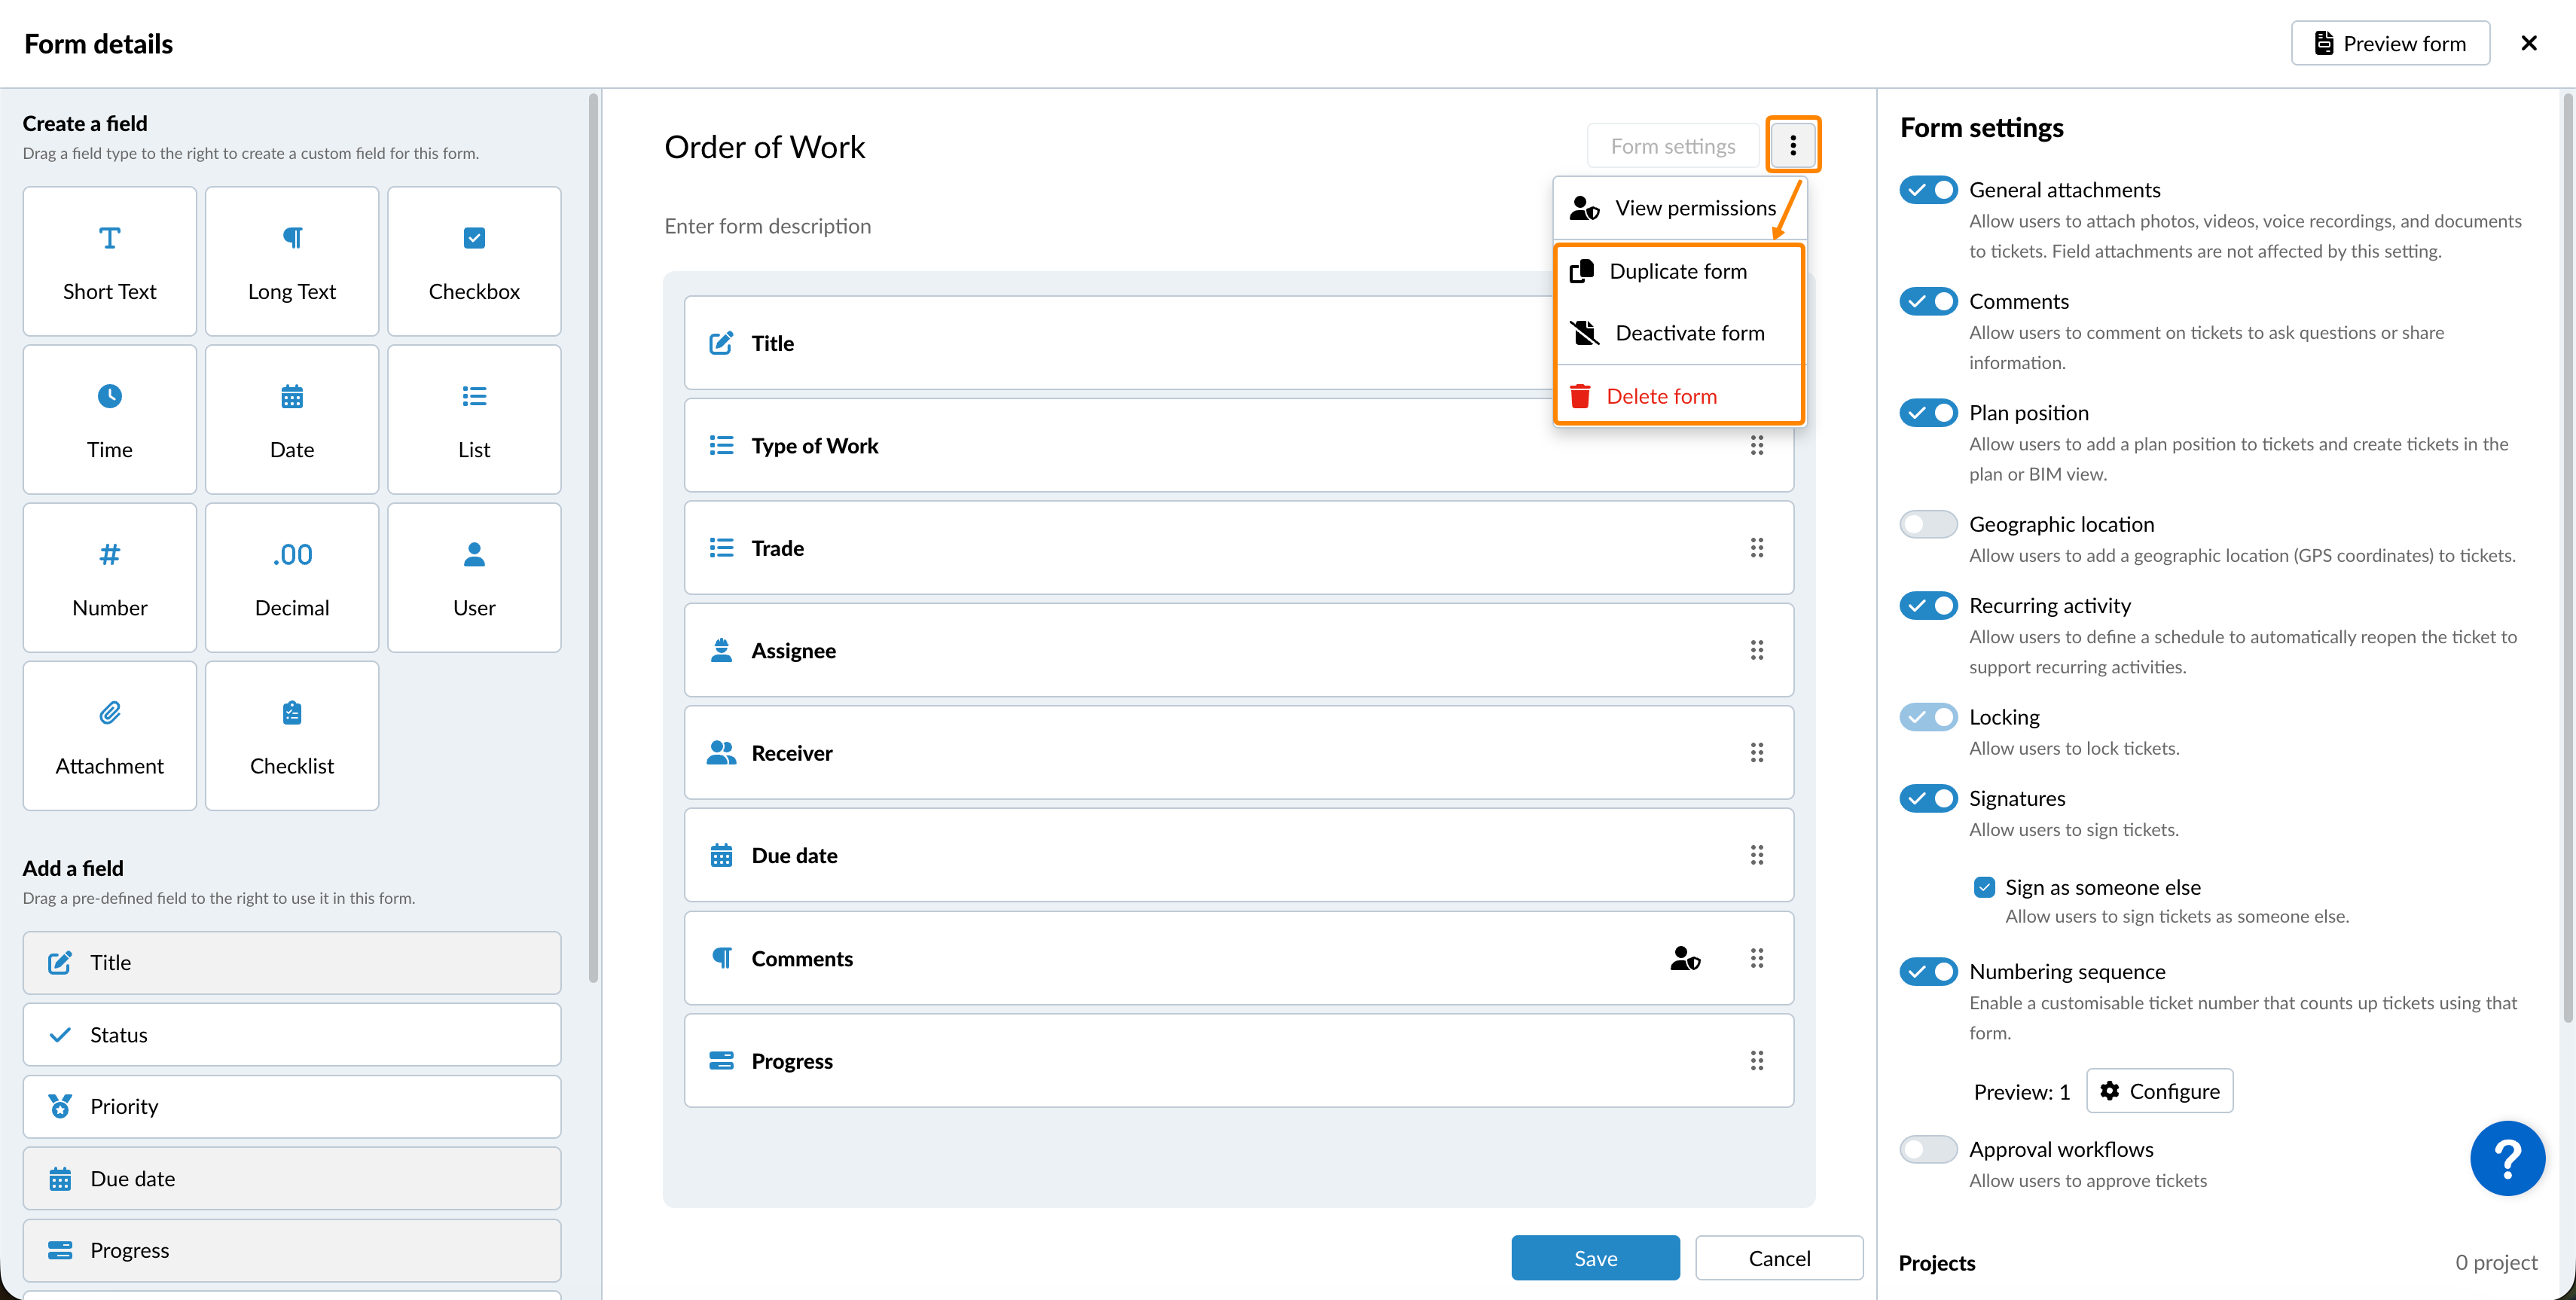Pick the Attachment field type tile

(110, 735)
